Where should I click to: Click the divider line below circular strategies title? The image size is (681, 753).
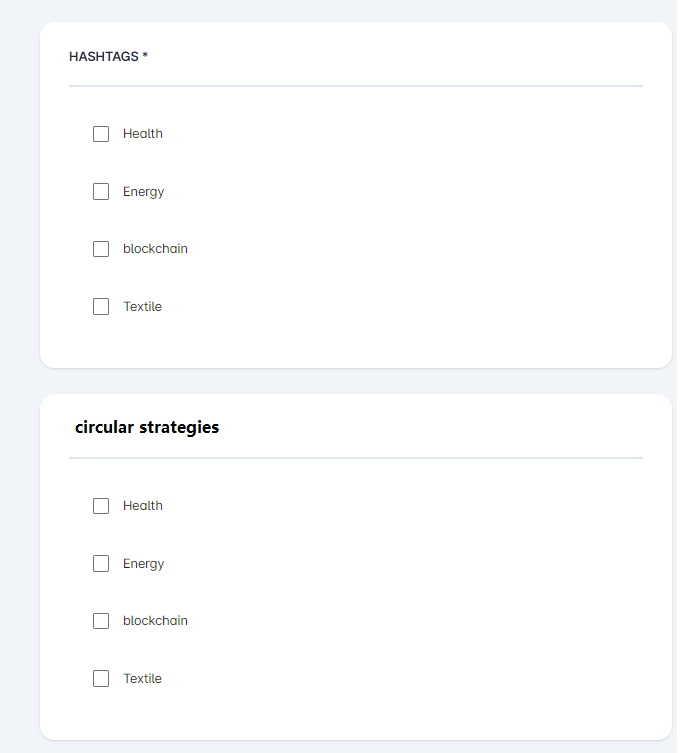point(355,458)
